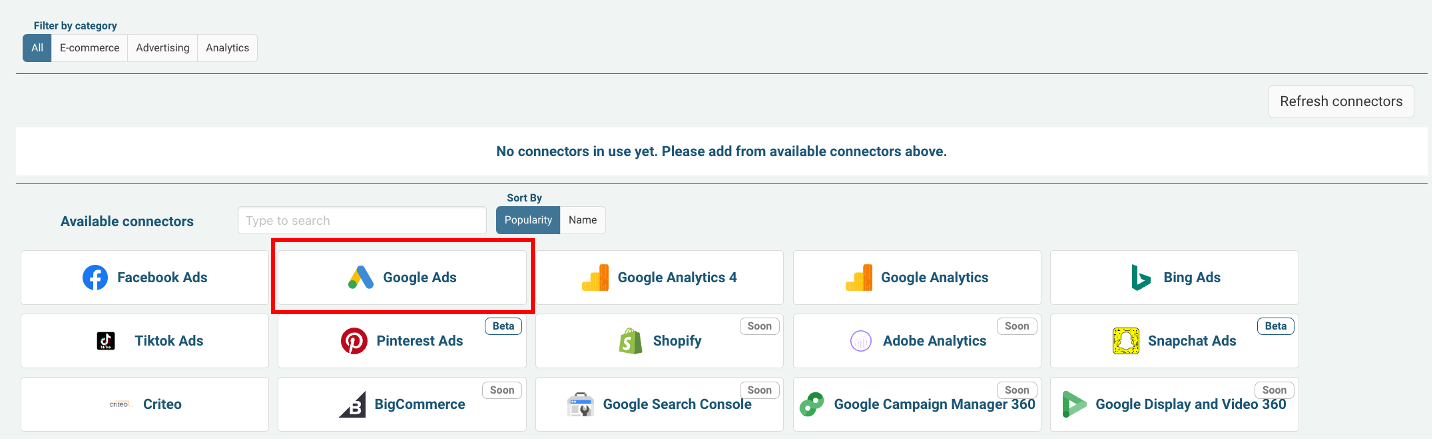Select the BigCommerce logo icon

pos(352,404)
